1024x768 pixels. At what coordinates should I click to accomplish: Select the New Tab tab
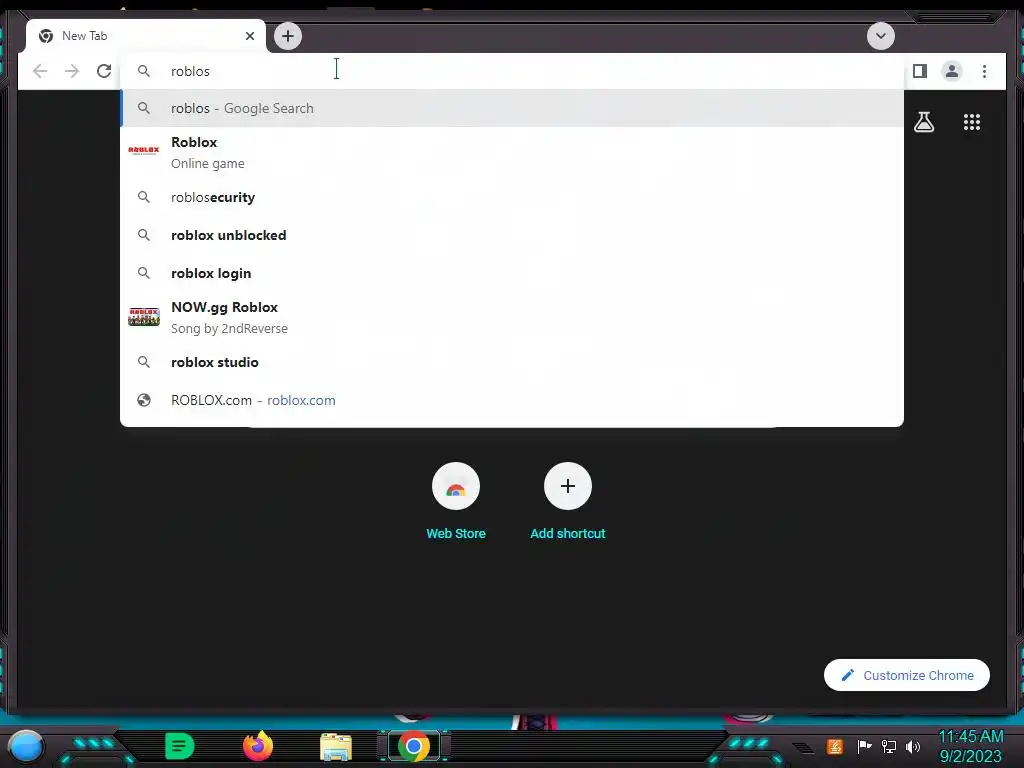coord(146,36)
